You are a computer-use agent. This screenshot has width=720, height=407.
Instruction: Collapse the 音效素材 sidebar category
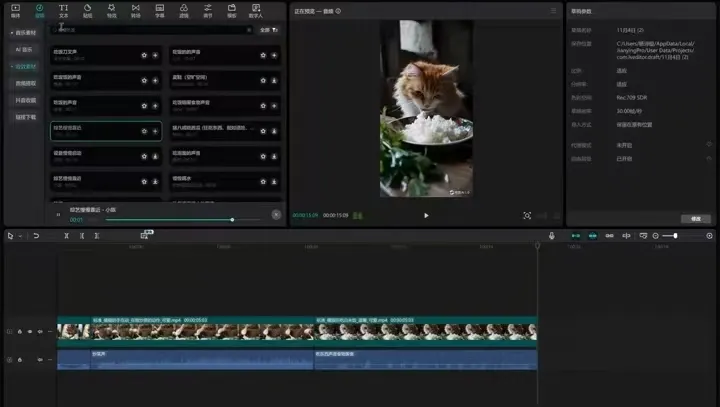tap(23, 66)
